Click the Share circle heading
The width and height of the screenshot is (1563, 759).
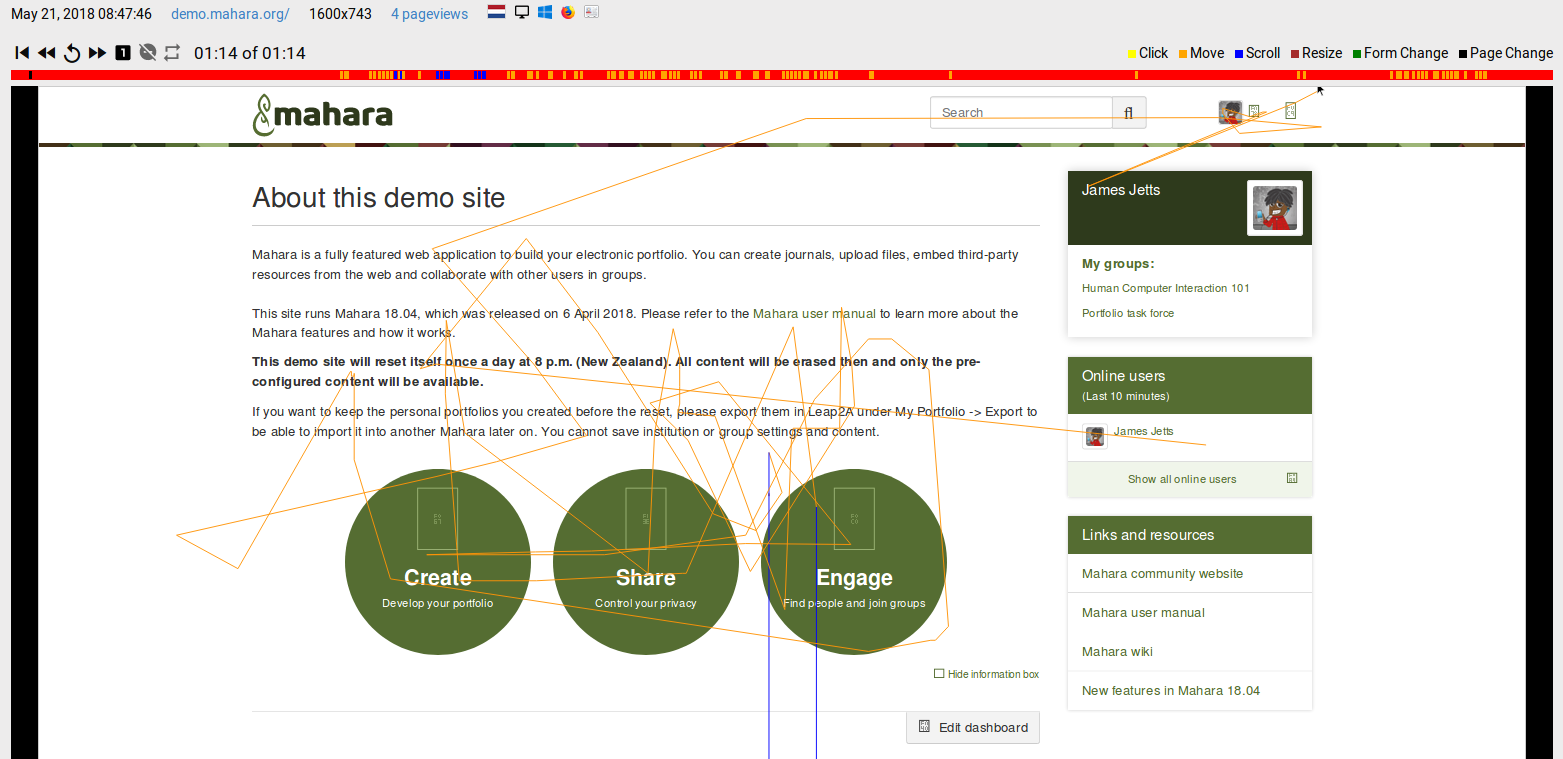click(x=646, y=578)
